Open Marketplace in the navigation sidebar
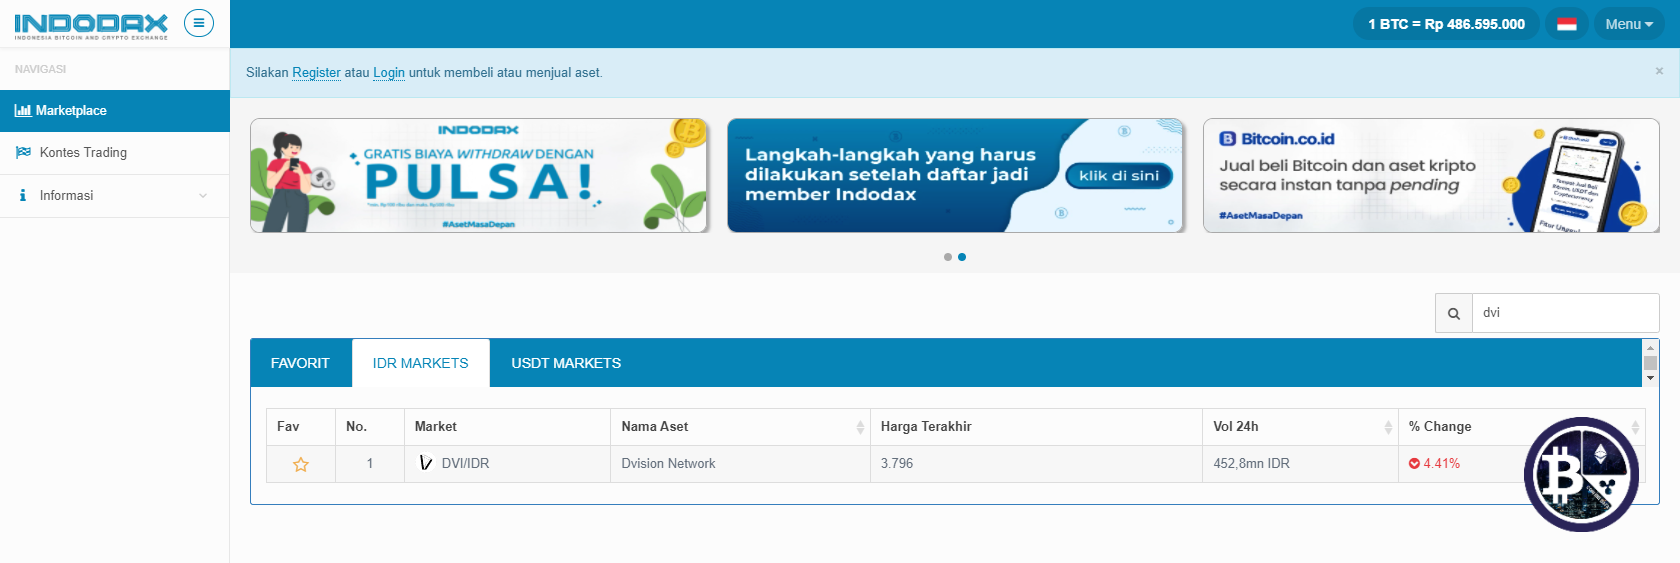This screenshot has width=1680, height=563. tap(115, 111)
